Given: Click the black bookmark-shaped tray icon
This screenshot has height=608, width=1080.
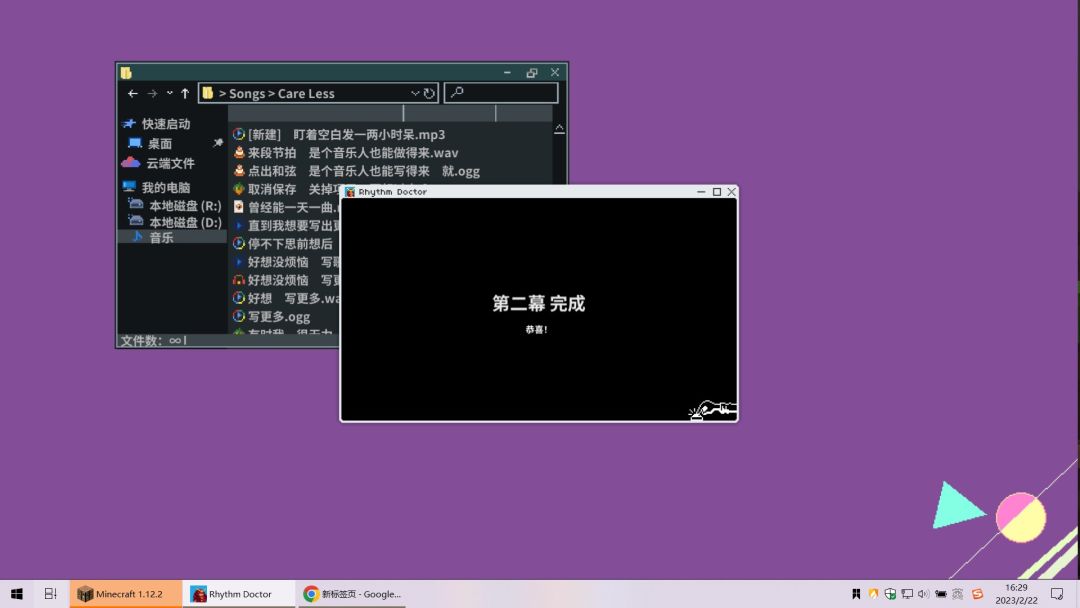Looking at the screenshot, I should tap(856, 594).
